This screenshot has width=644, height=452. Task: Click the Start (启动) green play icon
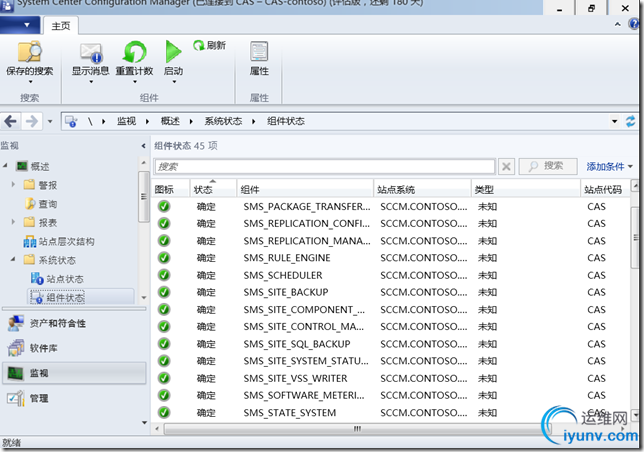pos(173,52)
